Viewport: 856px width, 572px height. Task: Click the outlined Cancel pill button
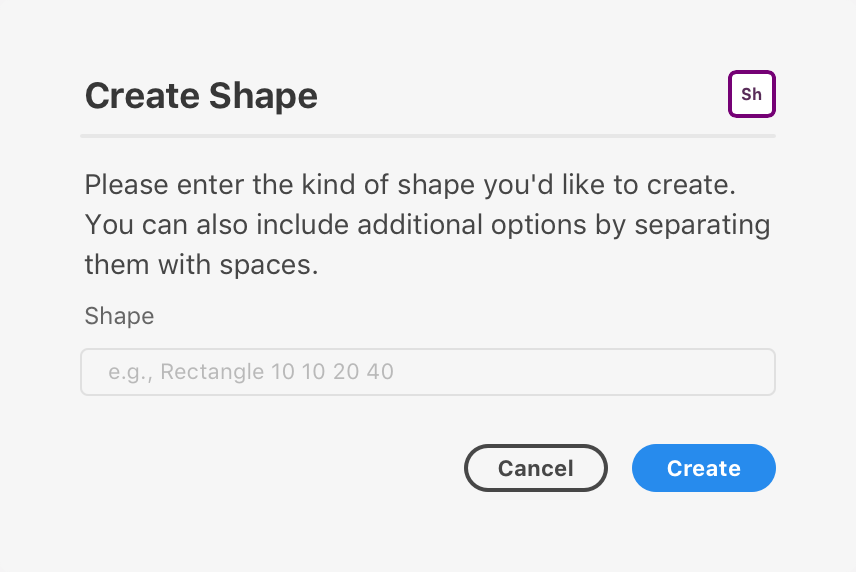536,468
